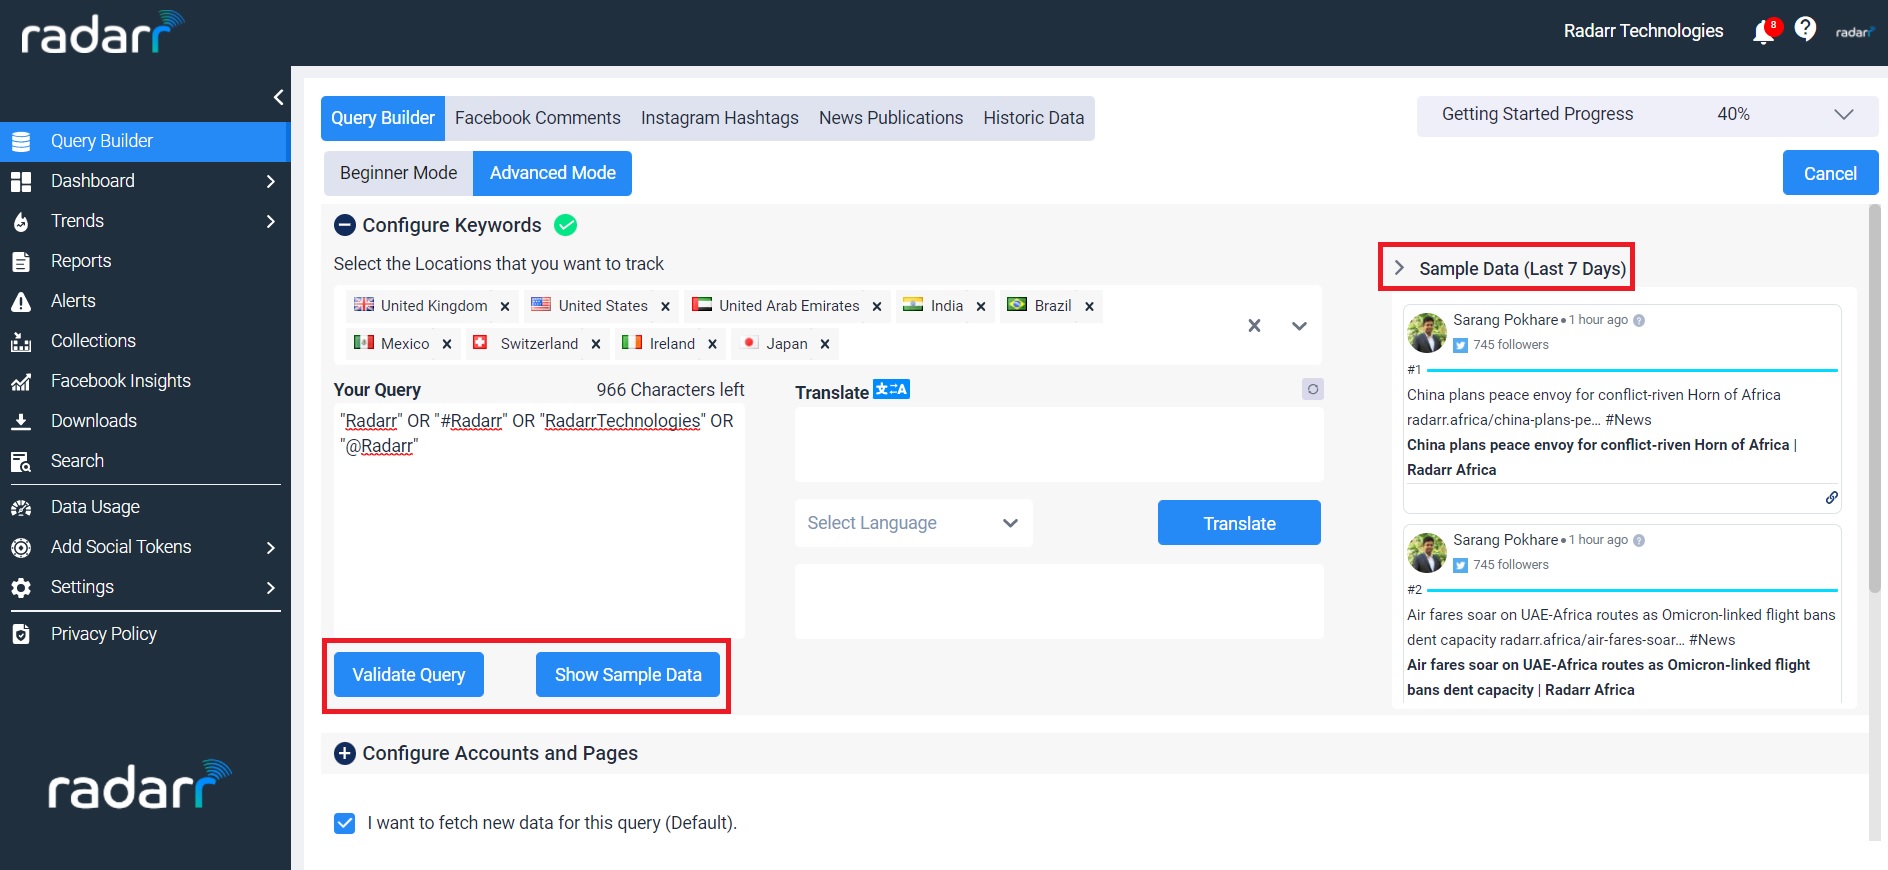Open the Instagram Hashtags tab

tap(720, 118)
